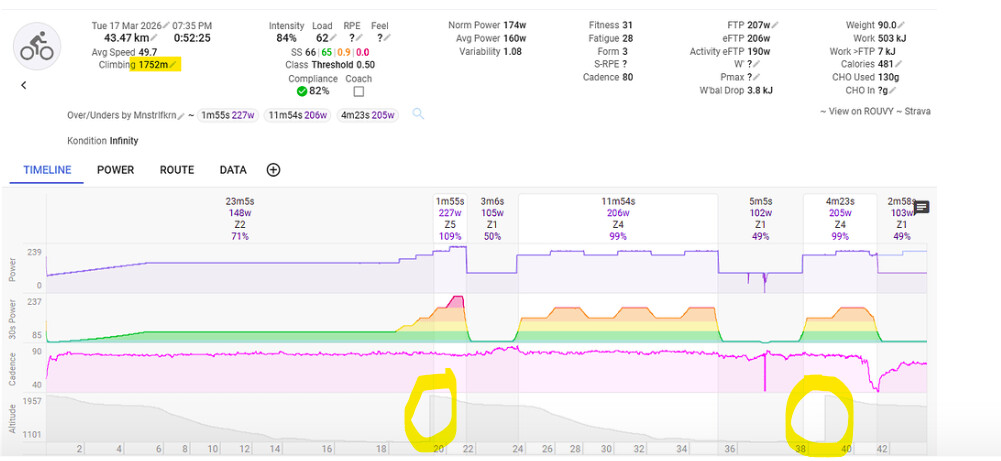Select the 11m54s Z4 interval on timeline
Screen dimensions: 1001x461
tap(618, 218)
